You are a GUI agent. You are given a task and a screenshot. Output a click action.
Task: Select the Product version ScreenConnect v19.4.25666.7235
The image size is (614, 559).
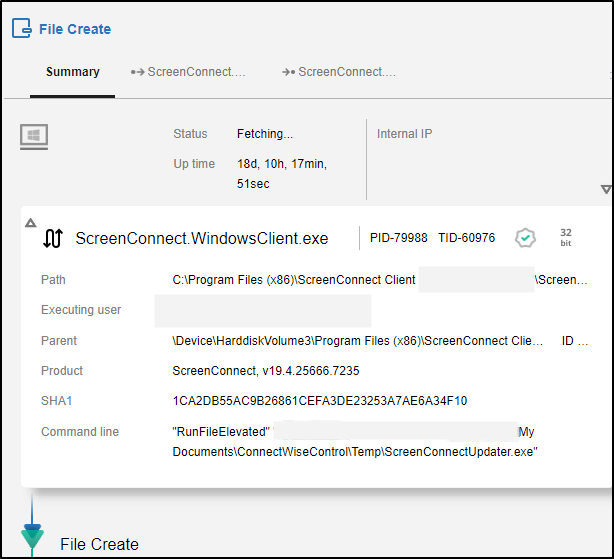[266, 371]
